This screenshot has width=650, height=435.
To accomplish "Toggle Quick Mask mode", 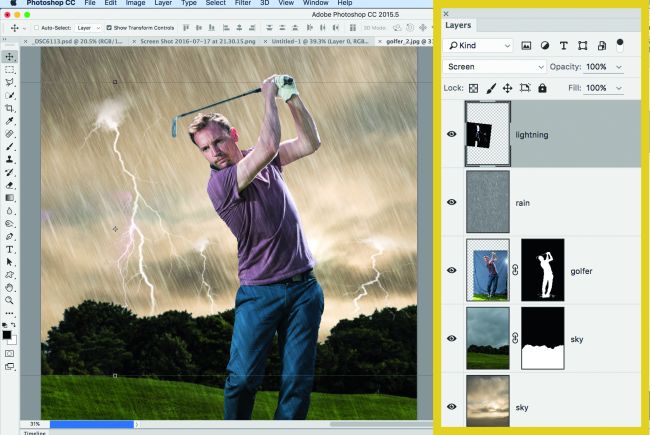I will point(9,353).
